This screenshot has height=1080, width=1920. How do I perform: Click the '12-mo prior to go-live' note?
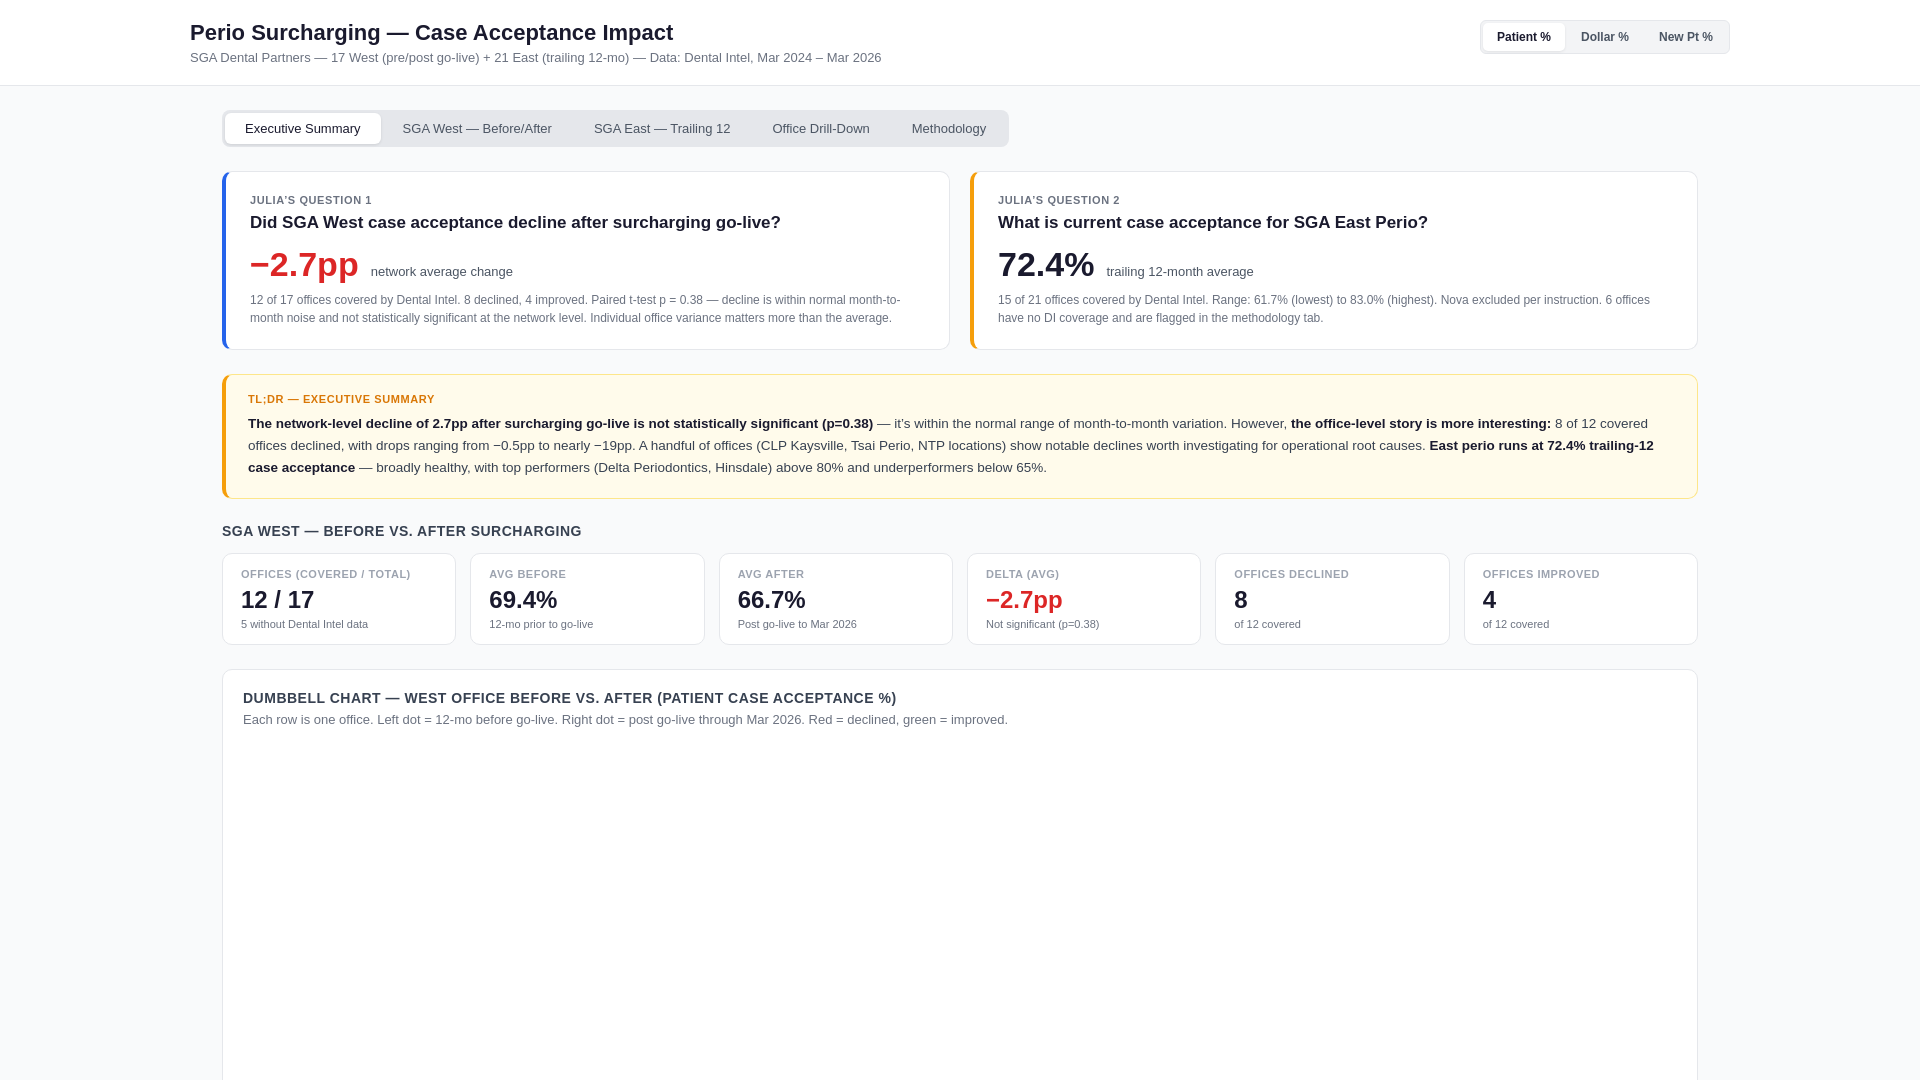[541, 624]
